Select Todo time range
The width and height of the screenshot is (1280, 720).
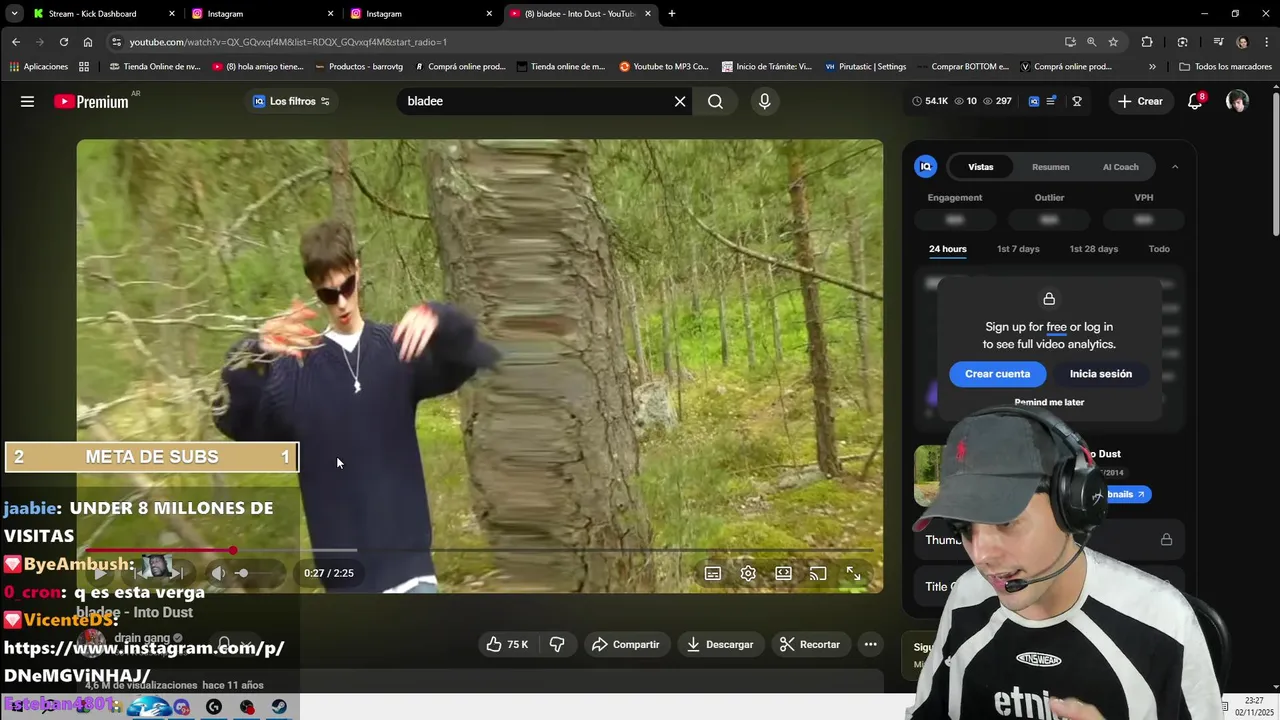click(1159, 249)
